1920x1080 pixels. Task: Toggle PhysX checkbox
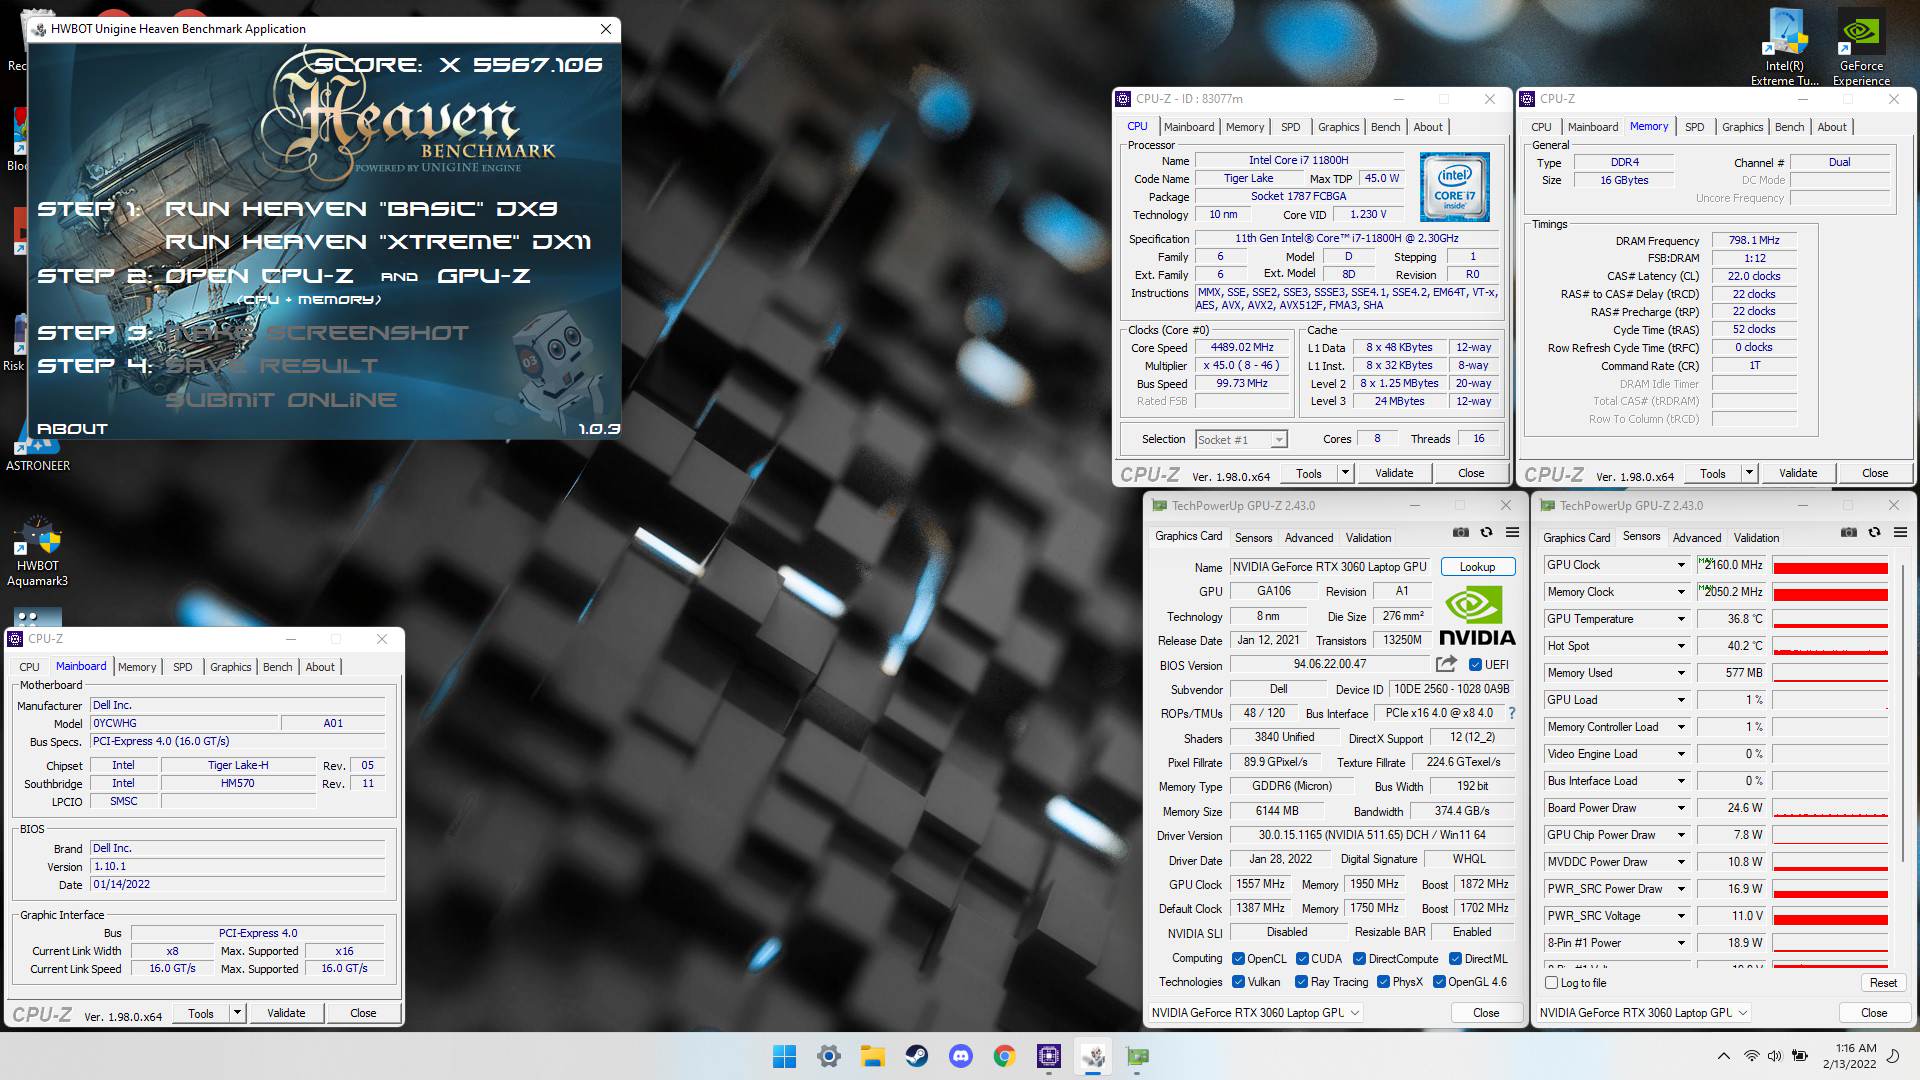click(x=1383, y=982)
